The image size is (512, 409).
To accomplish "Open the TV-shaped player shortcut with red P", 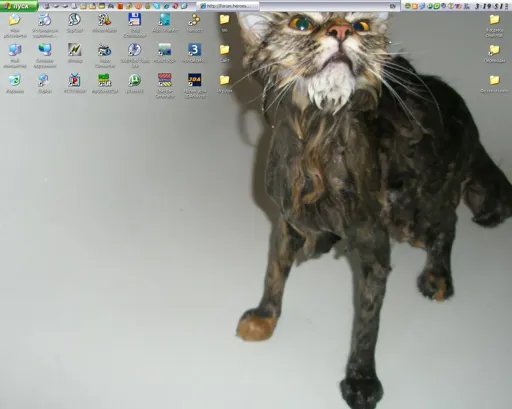I will [x=75, y=80].
